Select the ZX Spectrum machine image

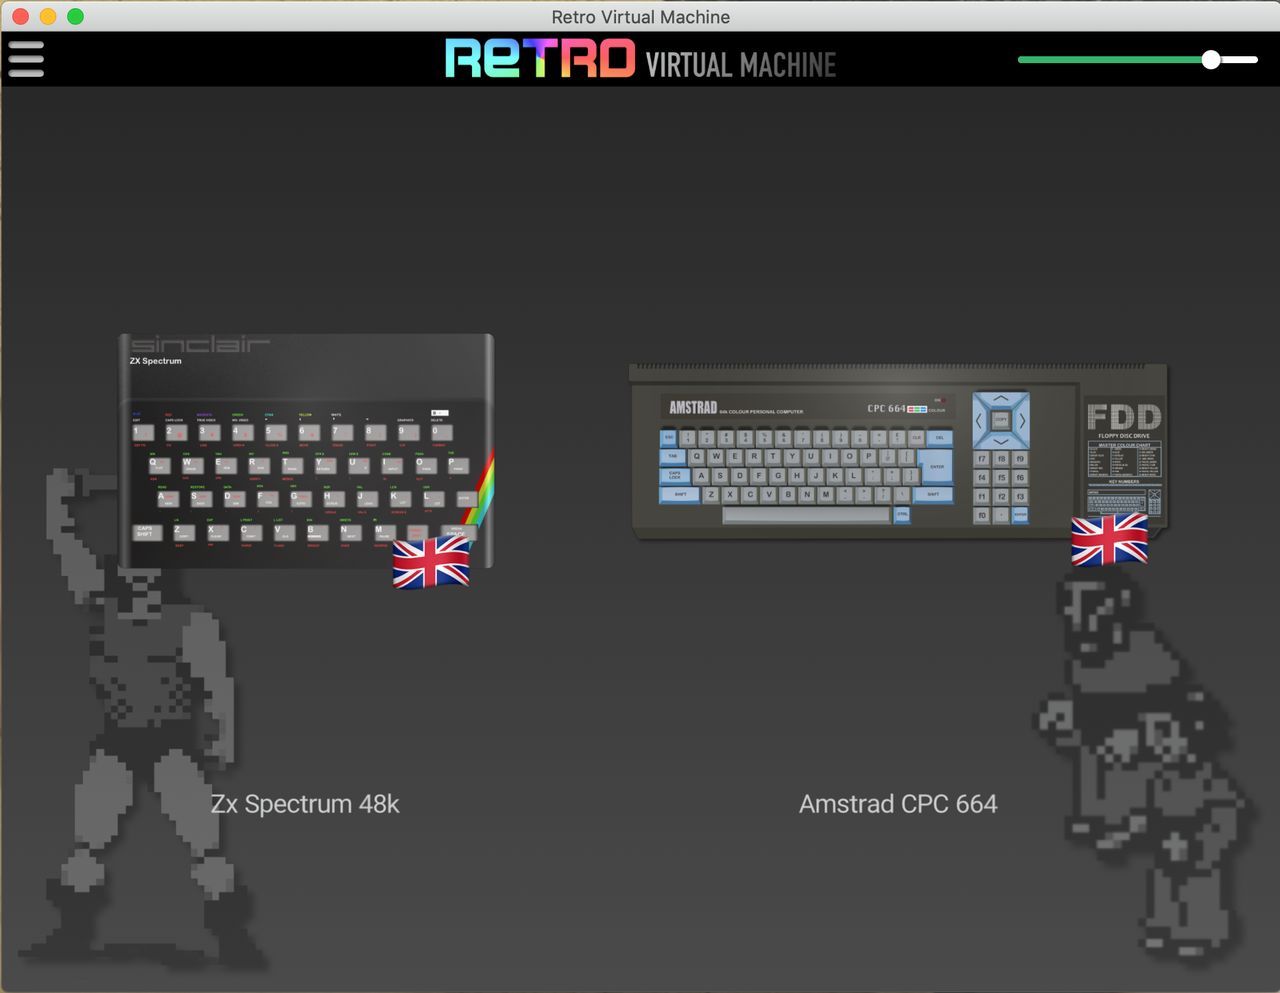(306, 451)
